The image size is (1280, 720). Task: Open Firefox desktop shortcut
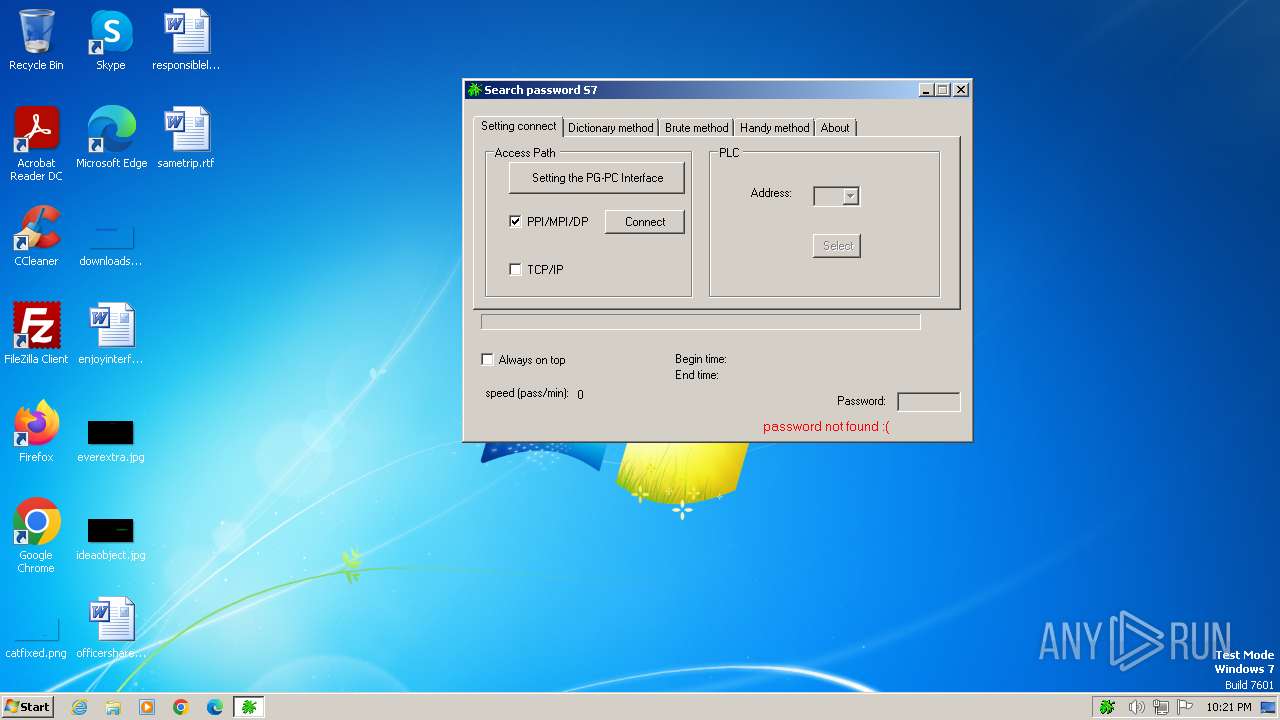(36, 431)
